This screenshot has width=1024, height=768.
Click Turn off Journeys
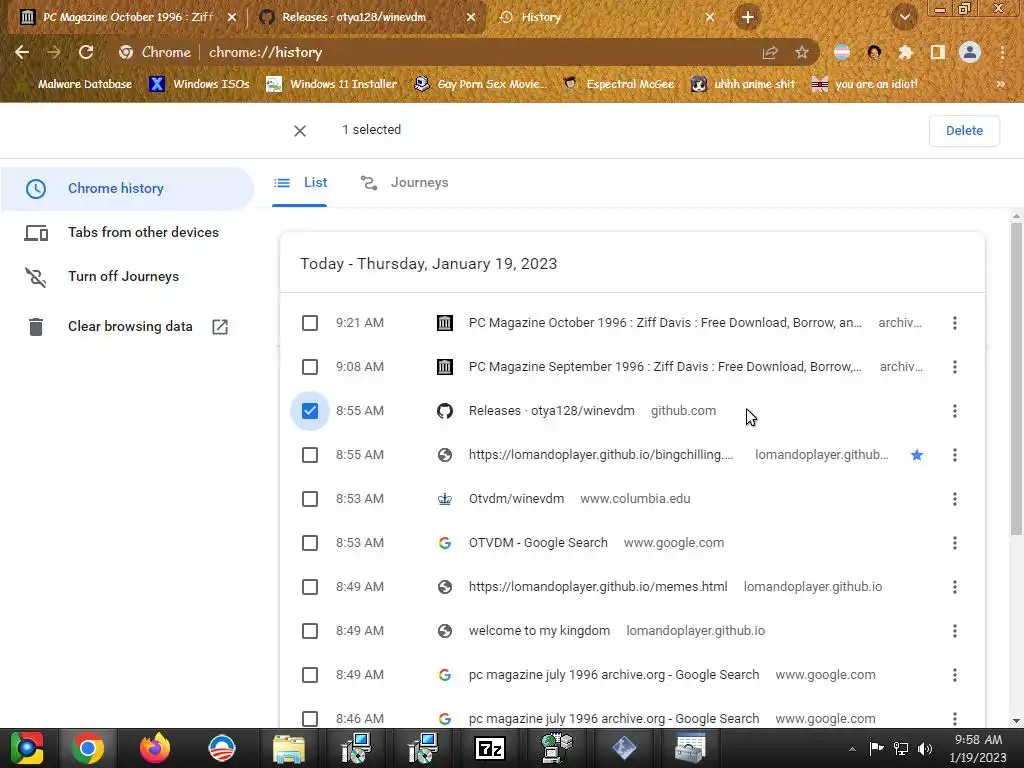coord(127,276)
